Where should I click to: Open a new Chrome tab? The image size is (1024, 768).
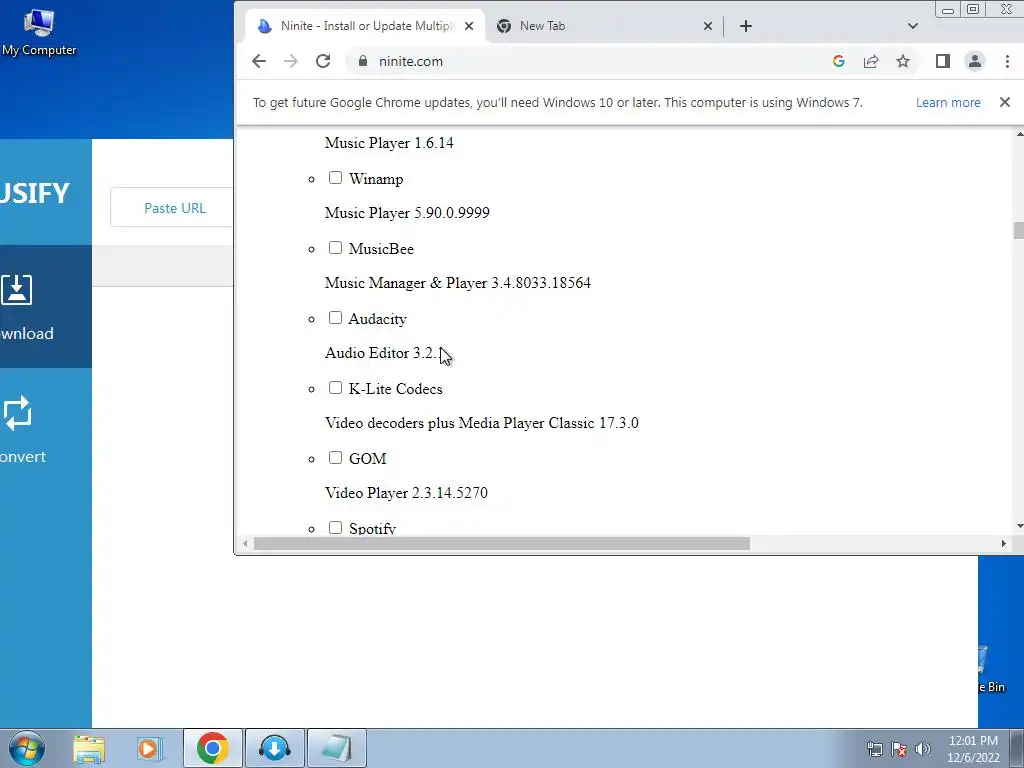click(746, 26)
